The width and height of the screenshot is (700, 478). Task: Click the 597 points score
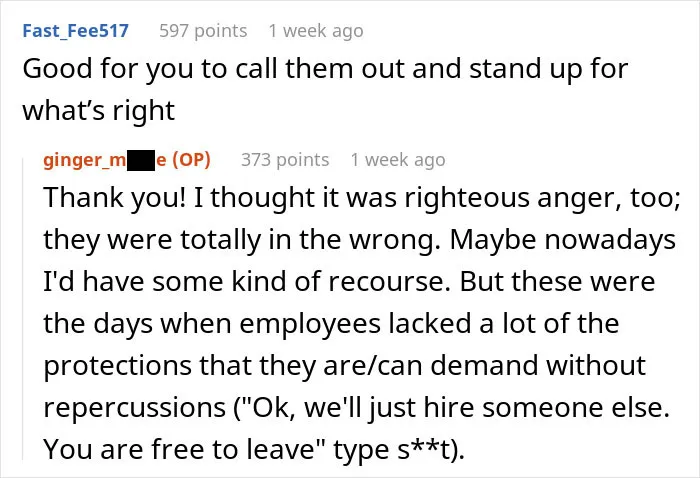[x=203, y=31]
